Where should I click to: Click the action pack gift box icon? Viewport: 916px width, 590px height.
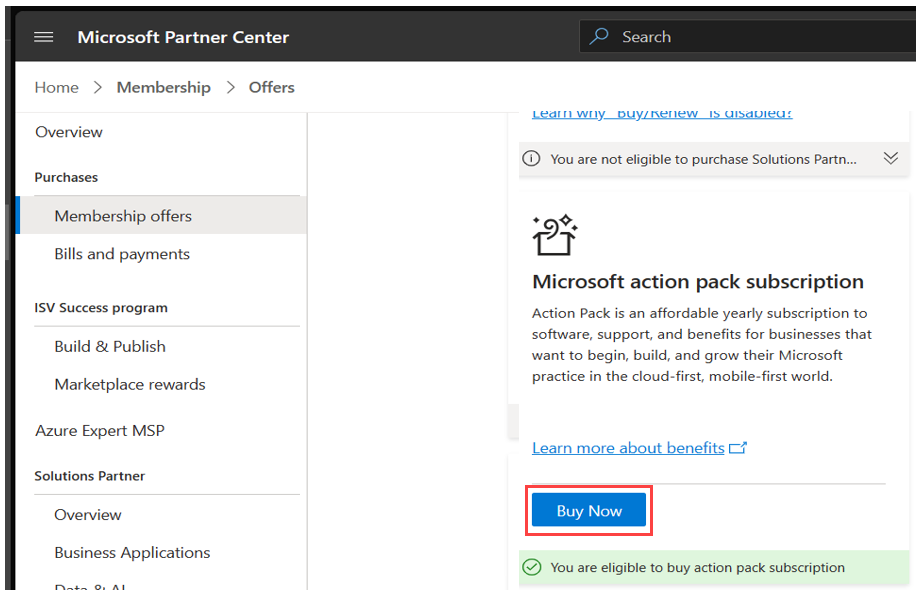[554, 235]
